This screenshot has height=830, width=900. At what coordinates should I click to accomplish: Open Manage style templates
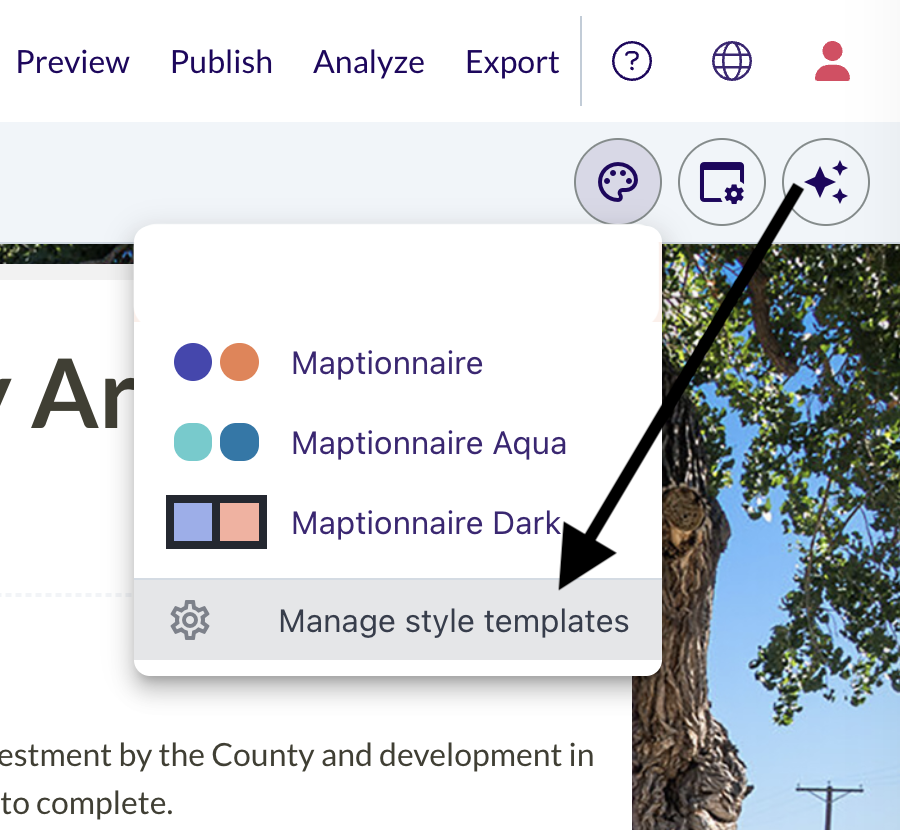[397, 620]
